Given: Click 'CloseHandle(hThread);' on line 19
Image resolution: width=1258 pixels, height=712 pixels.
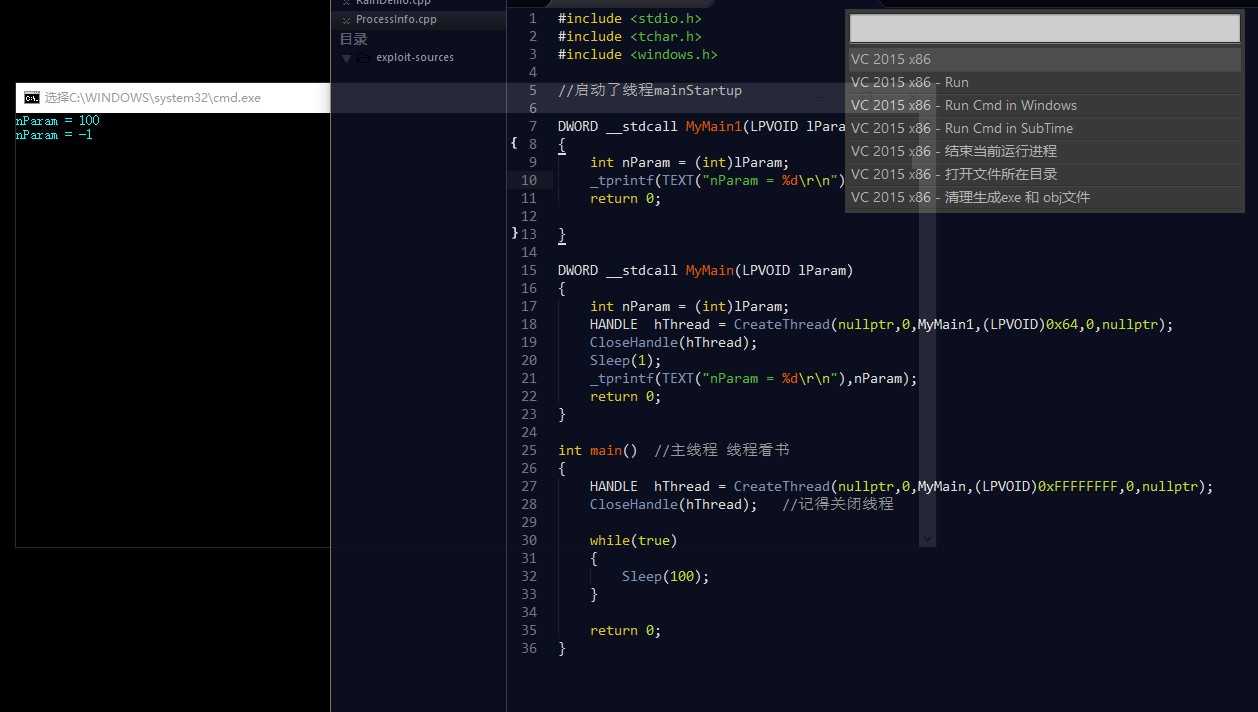Looking at the screenshot, I should pos(674,342).
